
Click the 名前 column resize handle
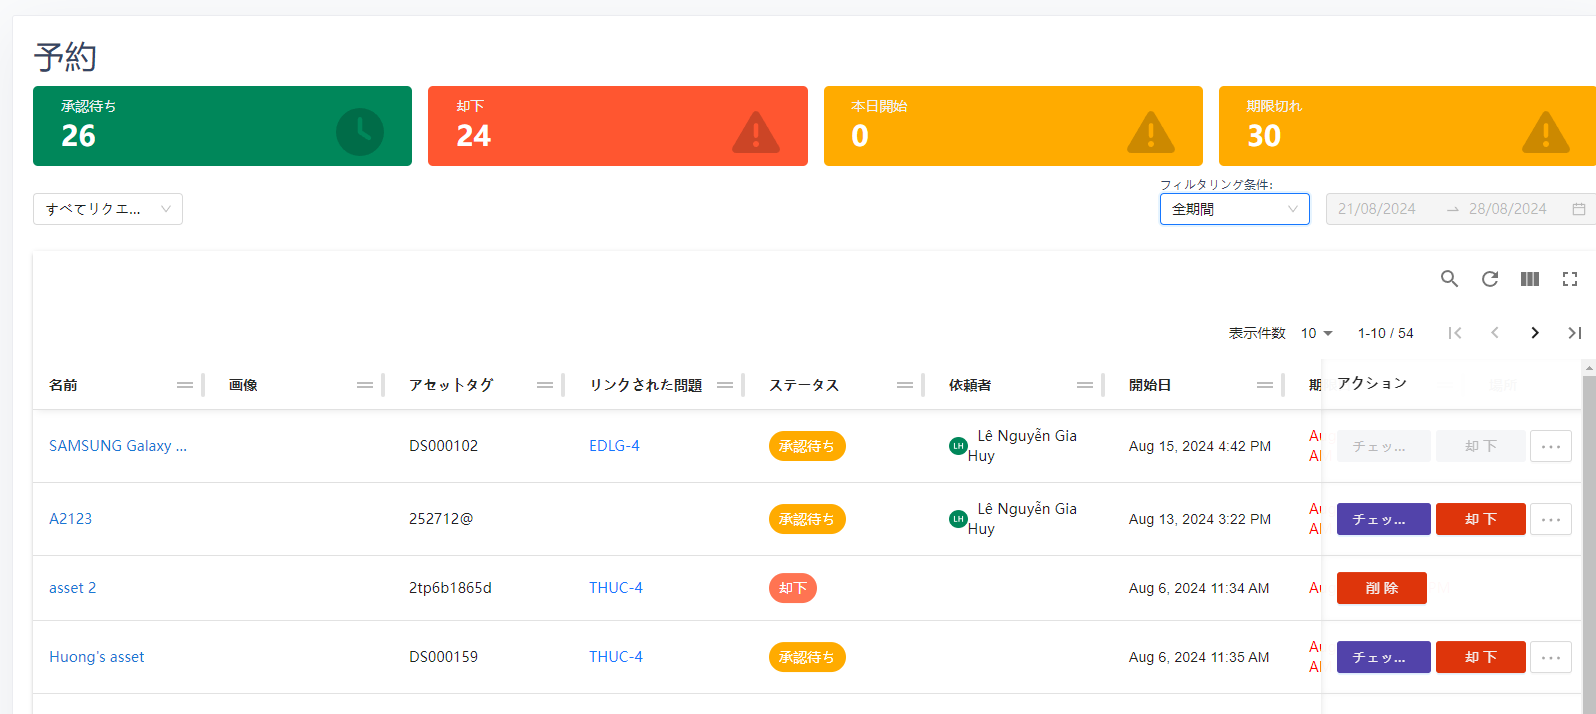202,385
